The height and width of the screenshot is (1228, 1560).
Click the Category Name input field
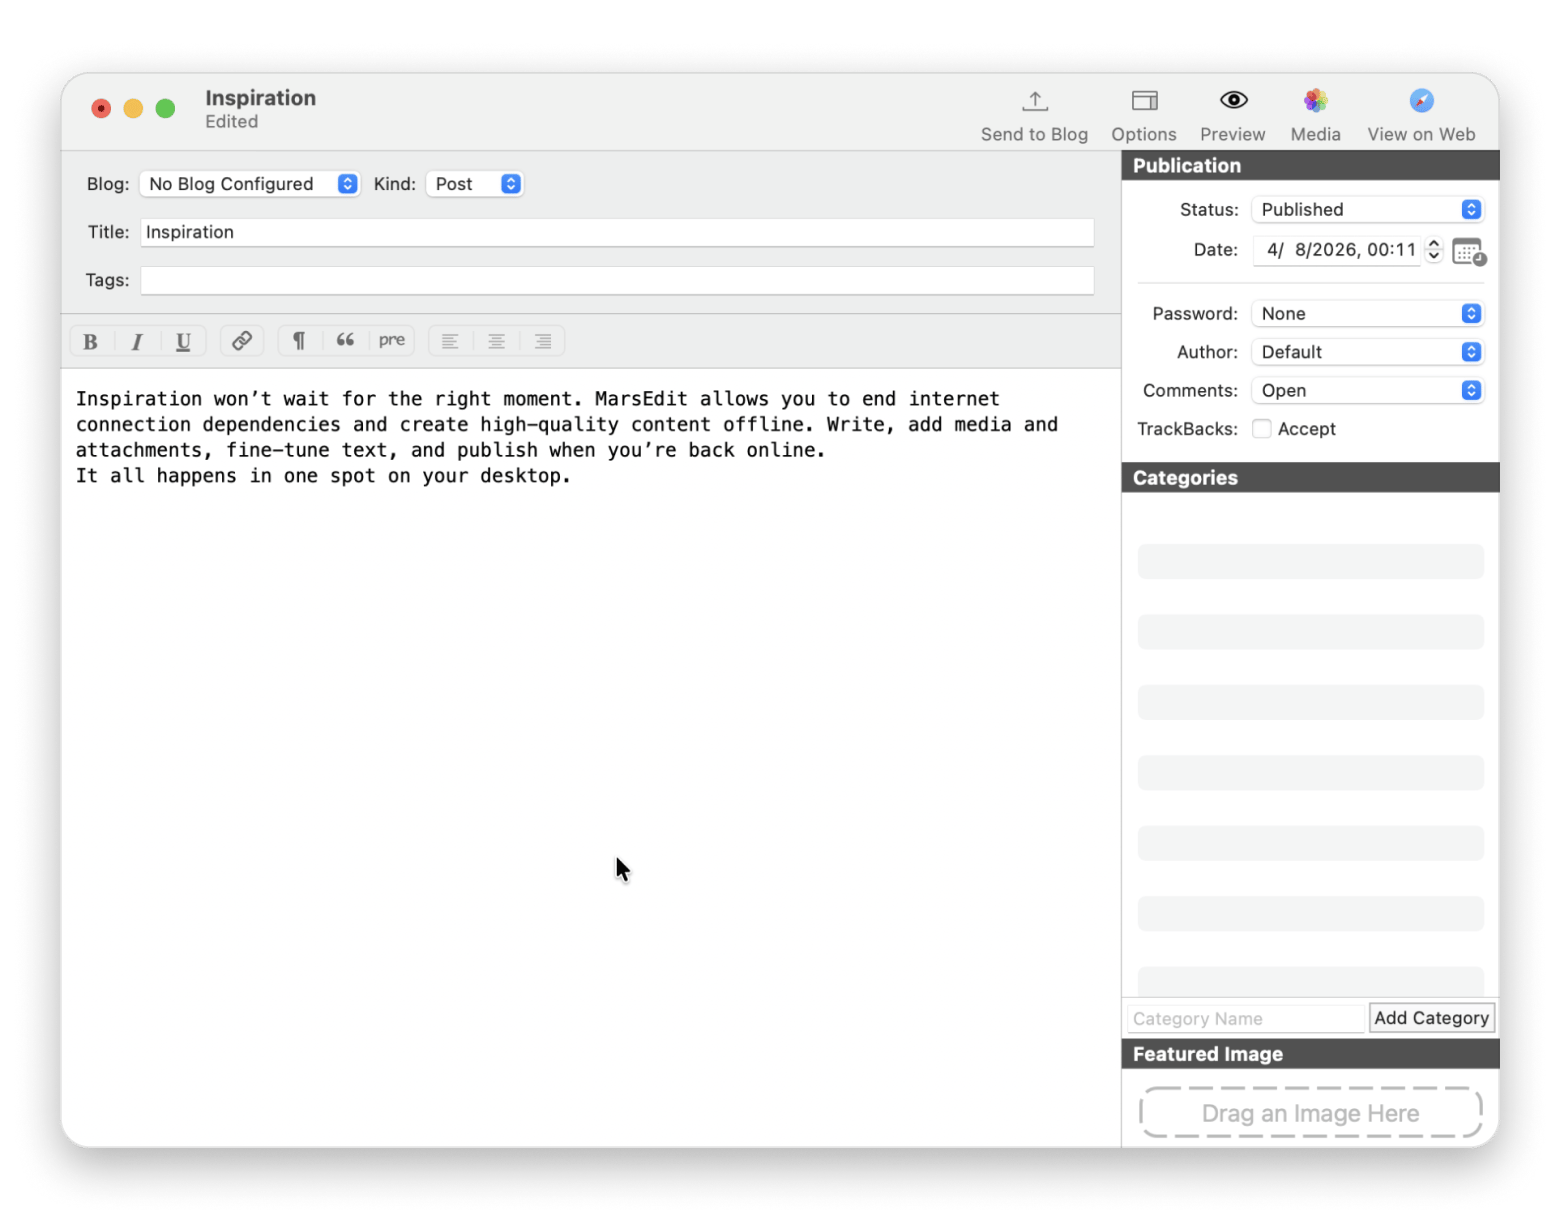(x=1246, y=1018)
